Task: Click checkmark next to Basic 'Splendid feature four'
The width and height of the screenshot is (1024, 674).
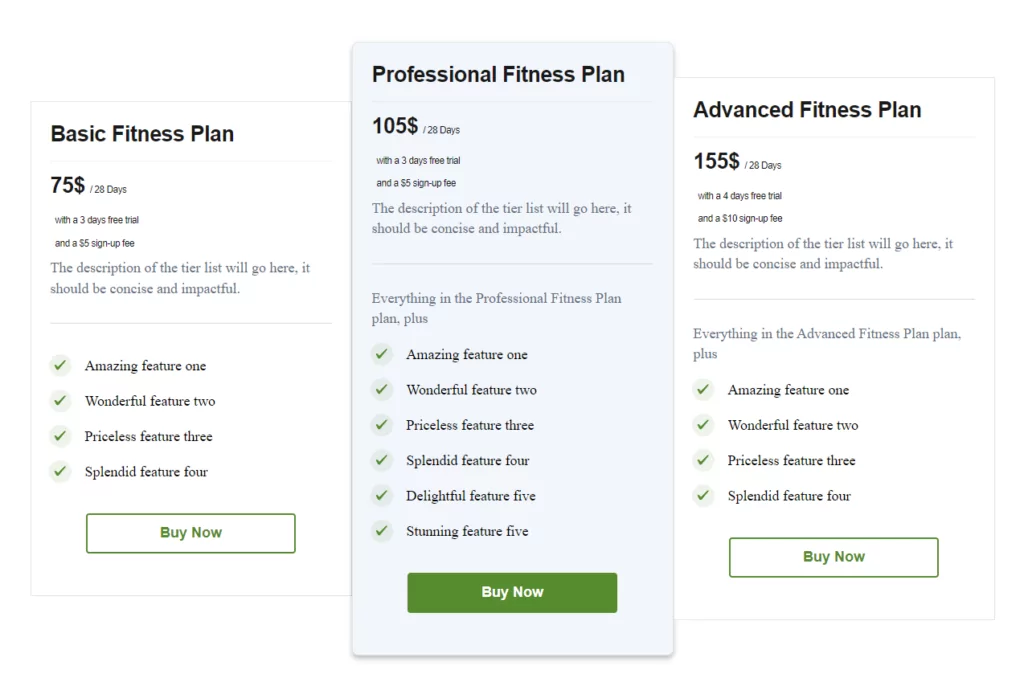Action: point(61,471)
